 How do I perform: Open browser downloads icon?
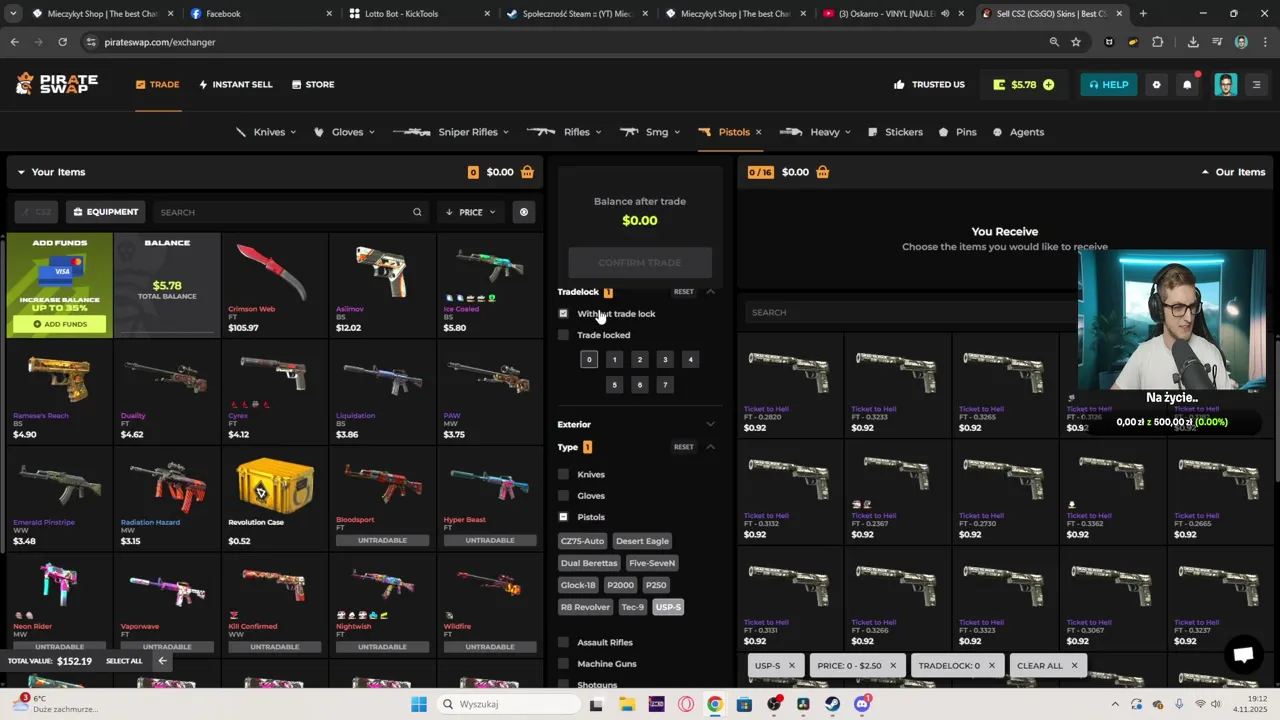[x=1193, y=42]
